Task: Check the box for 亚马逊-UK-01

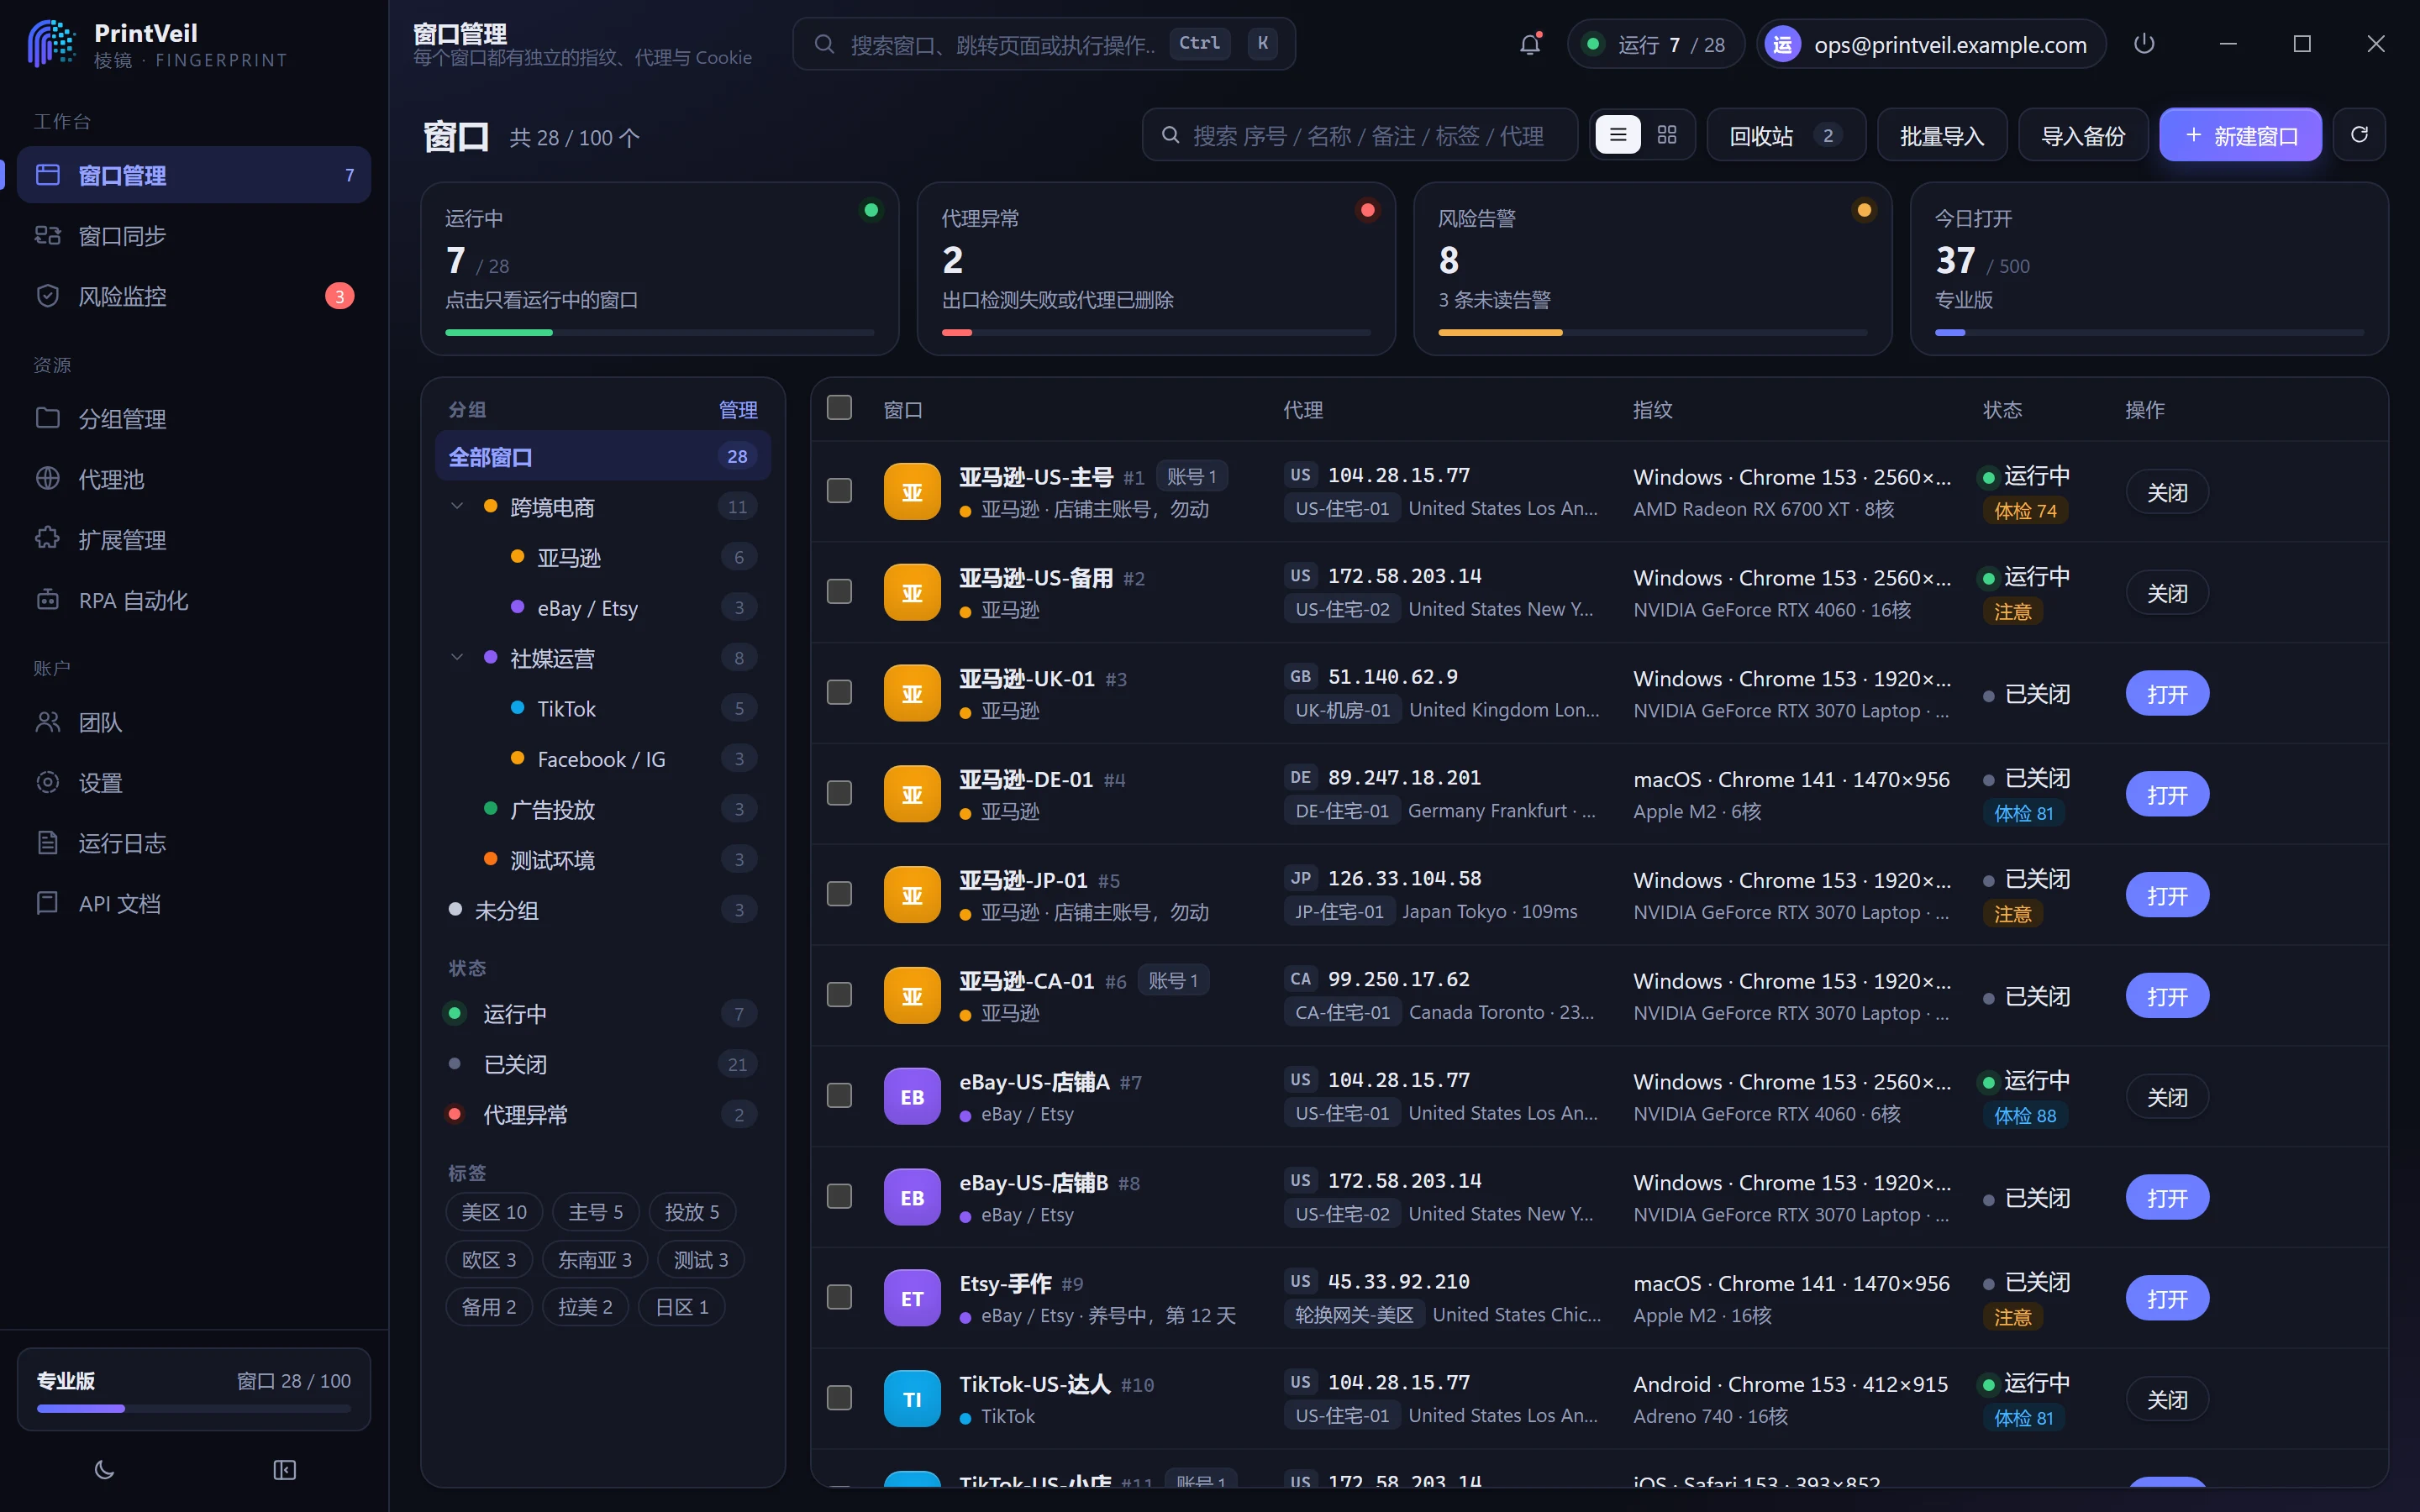Action: pos(839,692)
